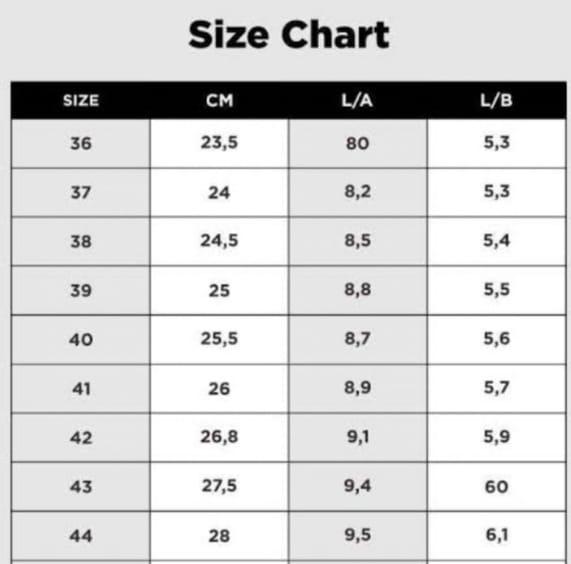Click the Size Chart title
The width and height of the screenshot is (571, 564).
click(x=289, y=35)
